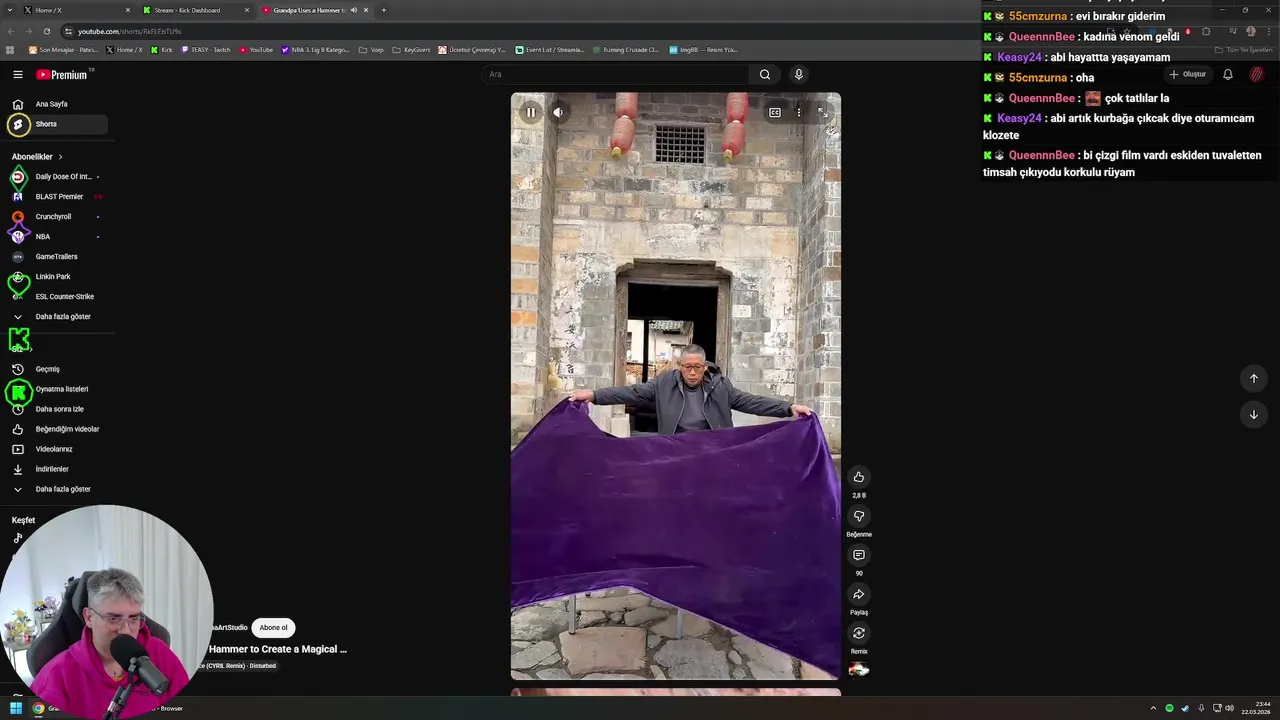Open YouTube notifications bell
The width and height of the screenshot is (1280, 720).
(1228, 74)
